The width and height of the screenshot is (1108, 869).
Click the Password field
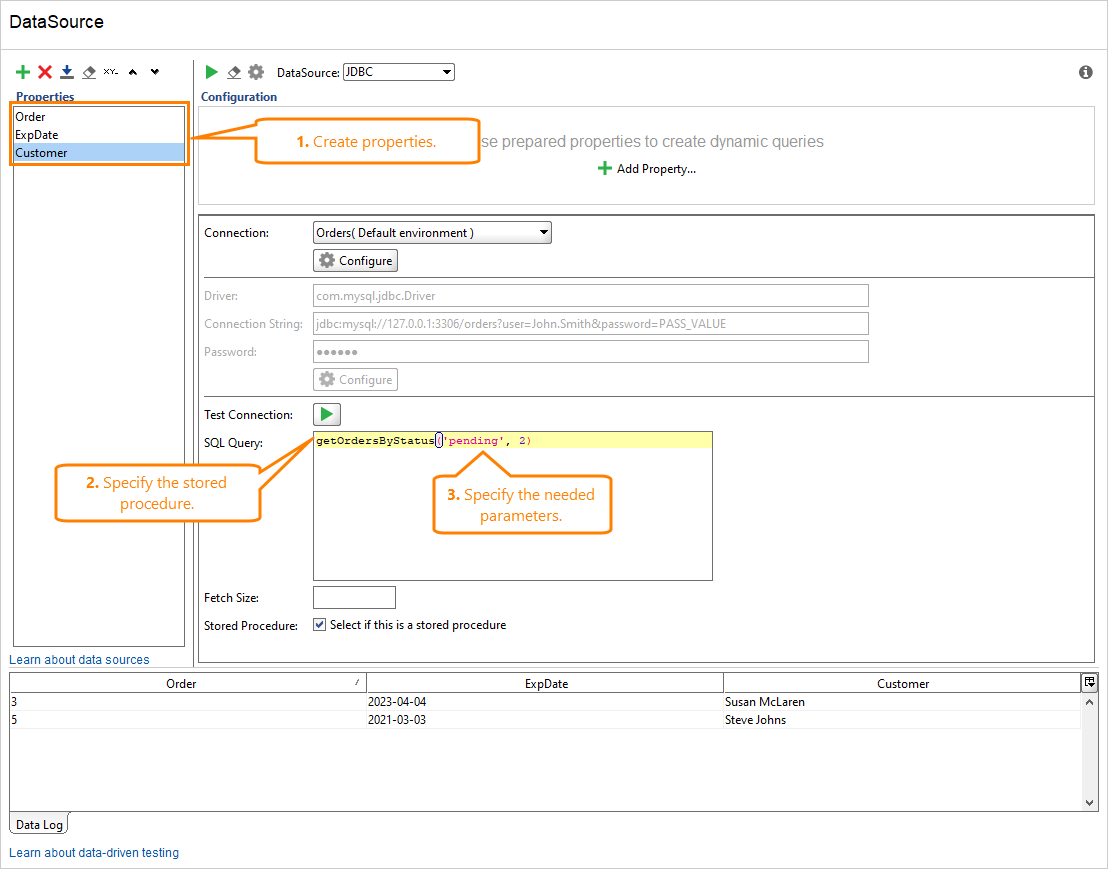click(x=591, y=352)
